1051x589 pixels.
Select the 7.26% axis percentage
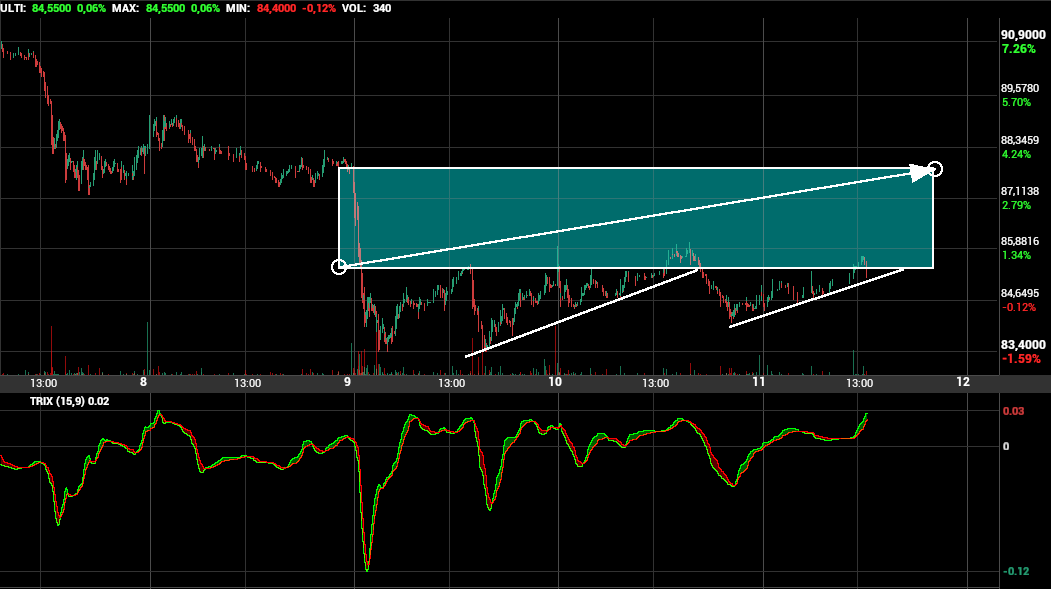(x=1019, y=49)
